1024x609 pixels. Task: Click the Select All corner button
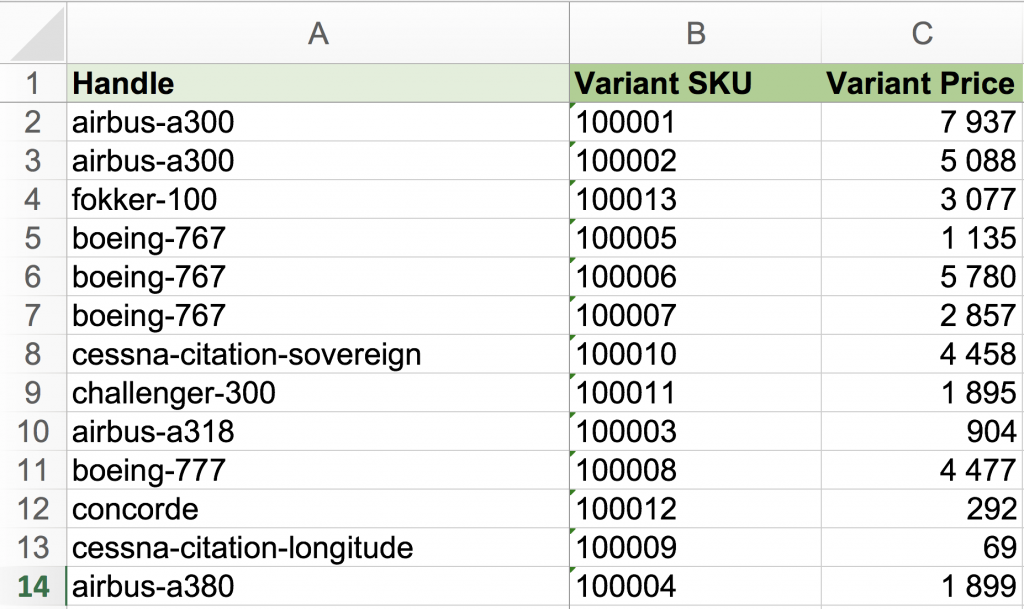click(32, 32)
